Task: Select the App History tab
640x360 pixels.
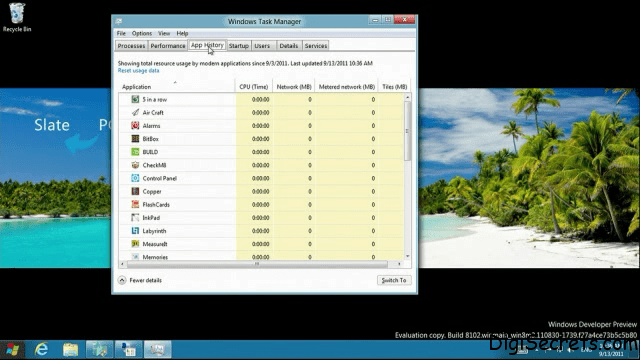Action: click(x=207, y=45)
